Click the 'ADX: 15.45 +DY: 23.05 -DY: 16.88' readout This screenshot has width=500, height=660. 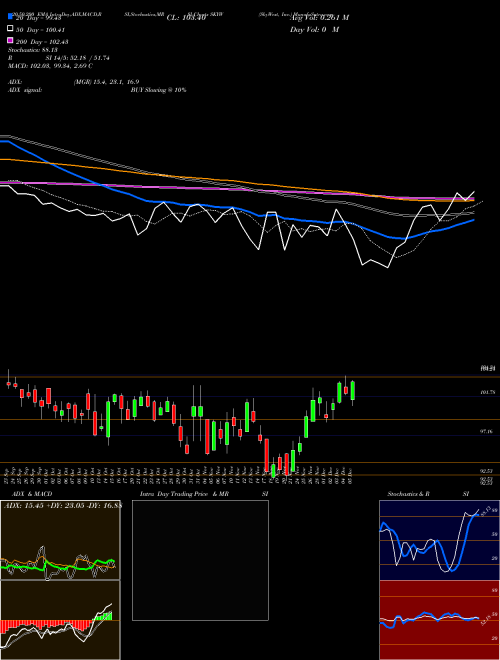63,505
